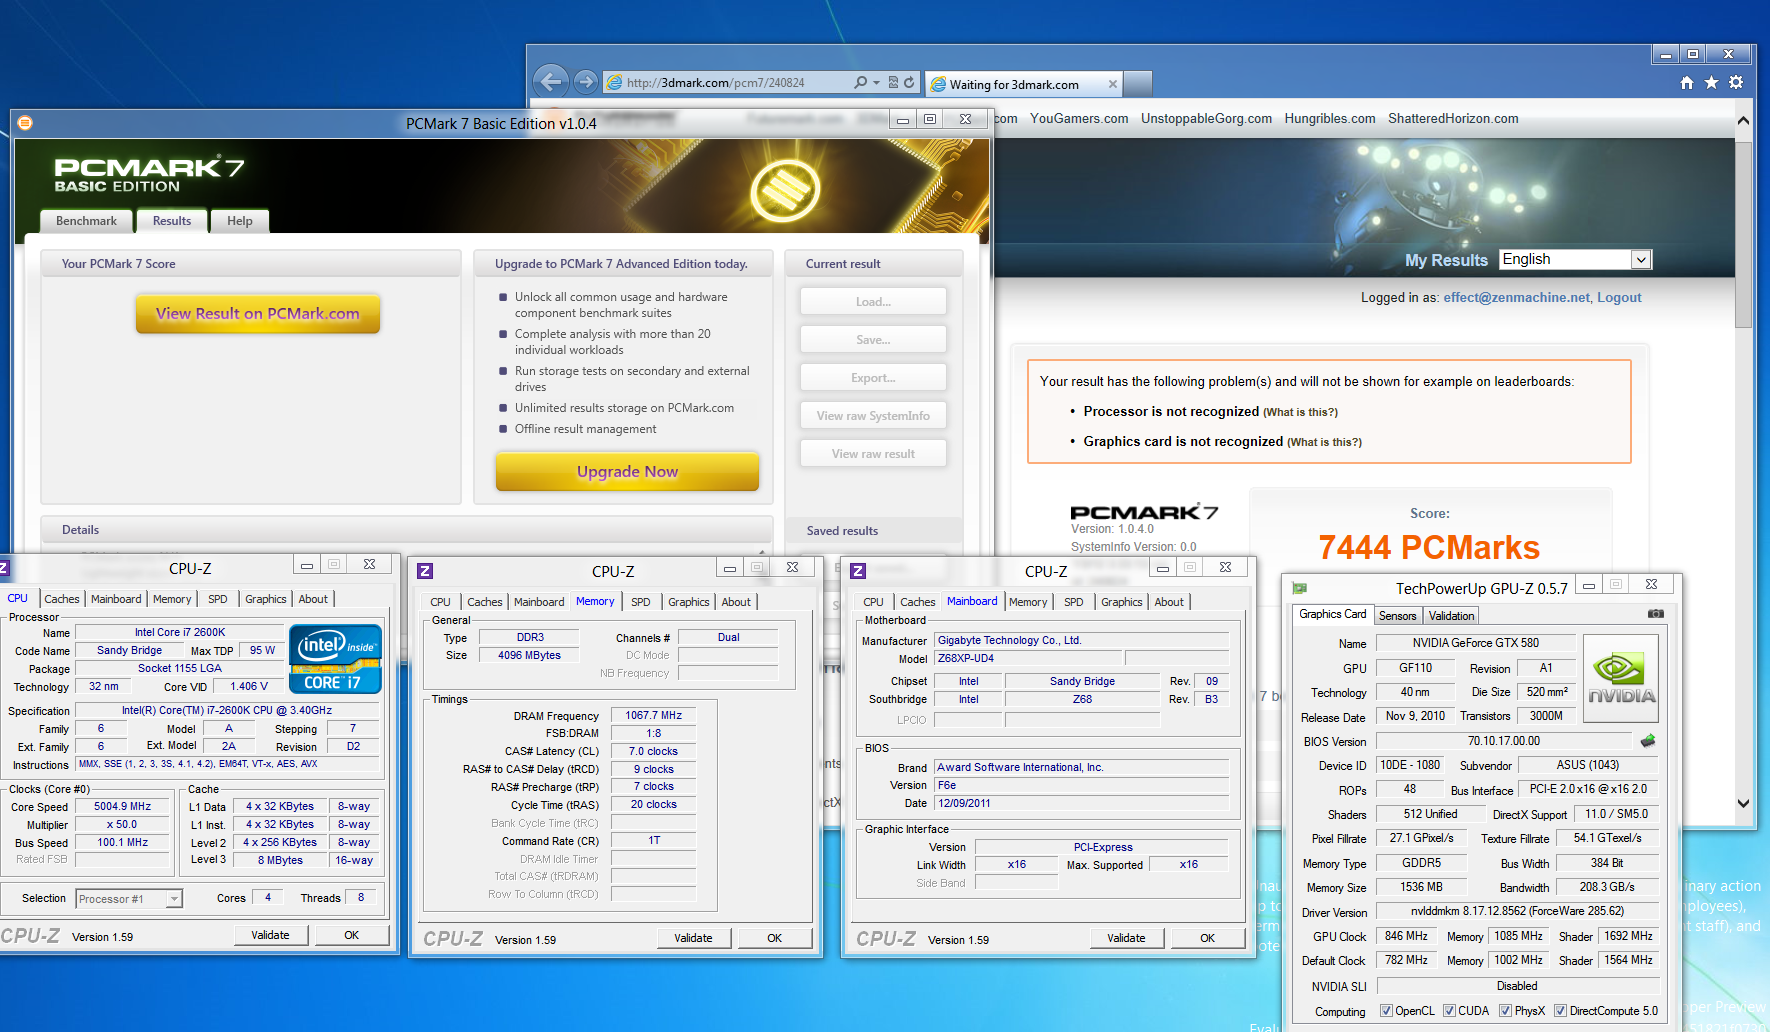Open the My Results link
The image size is (1770, 1032).
click(1446, 260)
